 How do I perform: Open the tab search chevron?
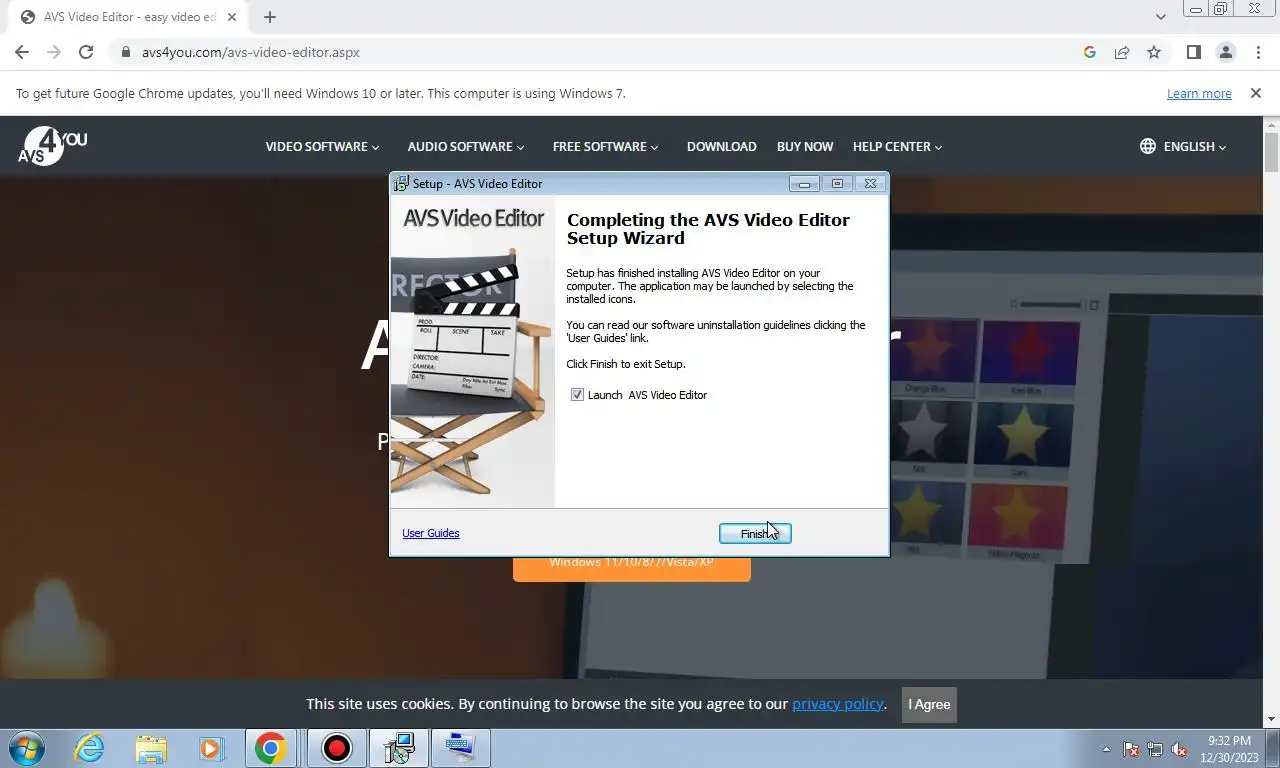(x=1161, y=17)
